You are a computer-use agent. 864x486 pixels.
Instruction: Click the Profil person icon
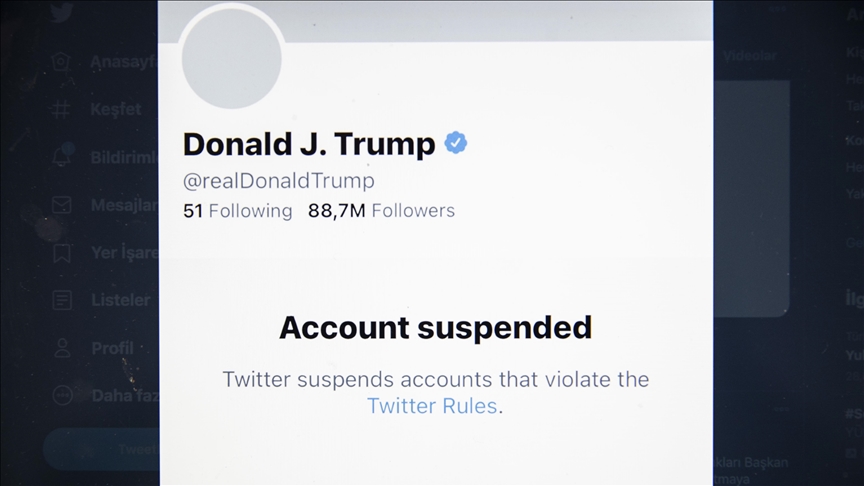(62, 348)
